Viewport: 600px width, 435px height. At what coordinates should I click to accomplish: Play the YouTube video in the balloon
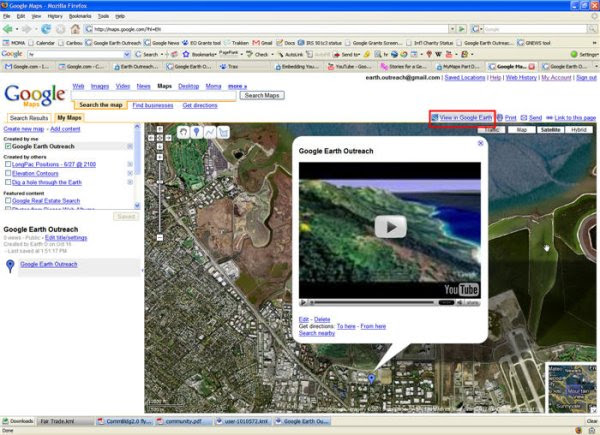click(390, 227)
